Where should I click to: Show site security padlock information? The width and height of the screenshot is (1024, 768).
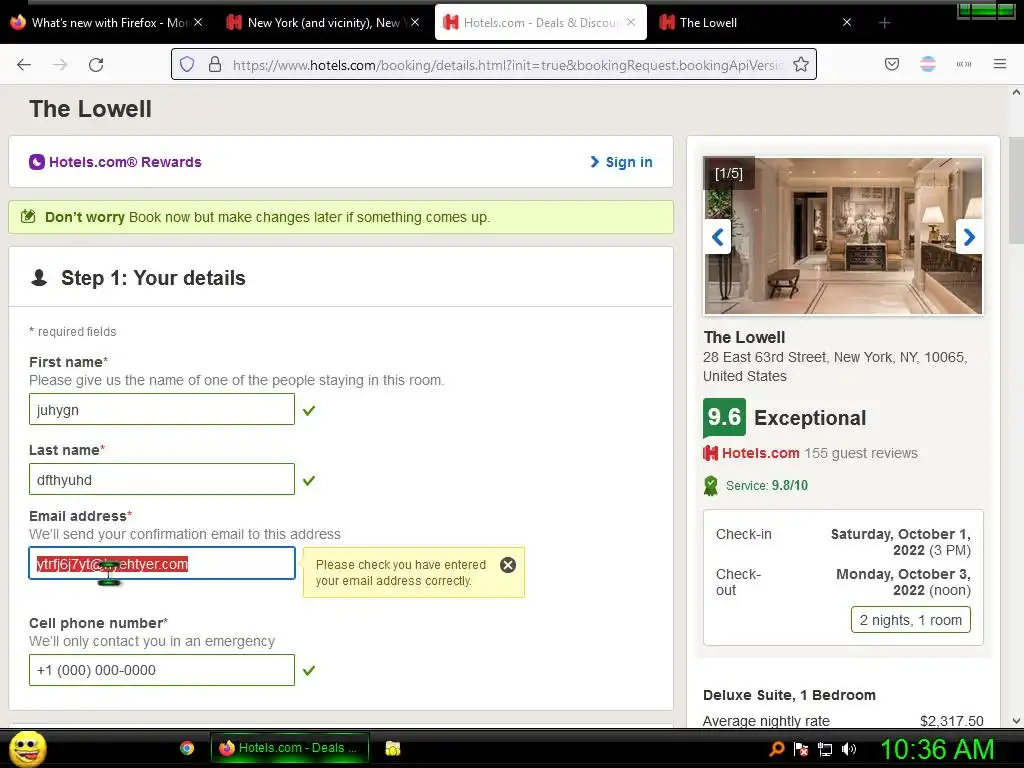tap(215, 65)
